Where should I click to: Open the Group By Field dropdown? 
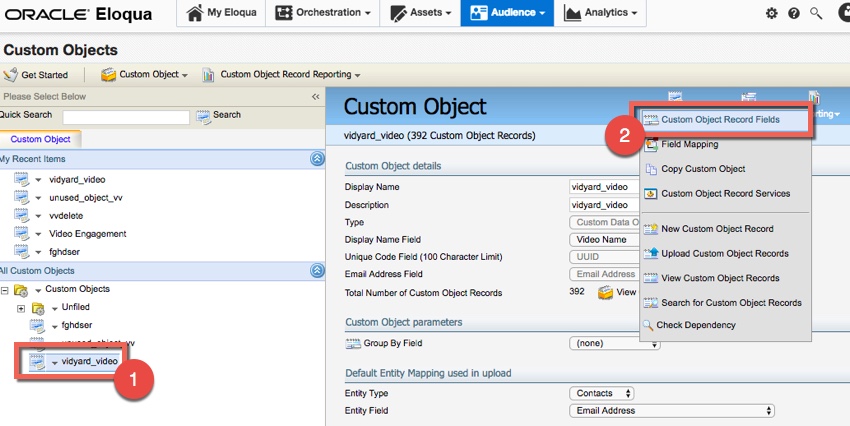point(615,343)
